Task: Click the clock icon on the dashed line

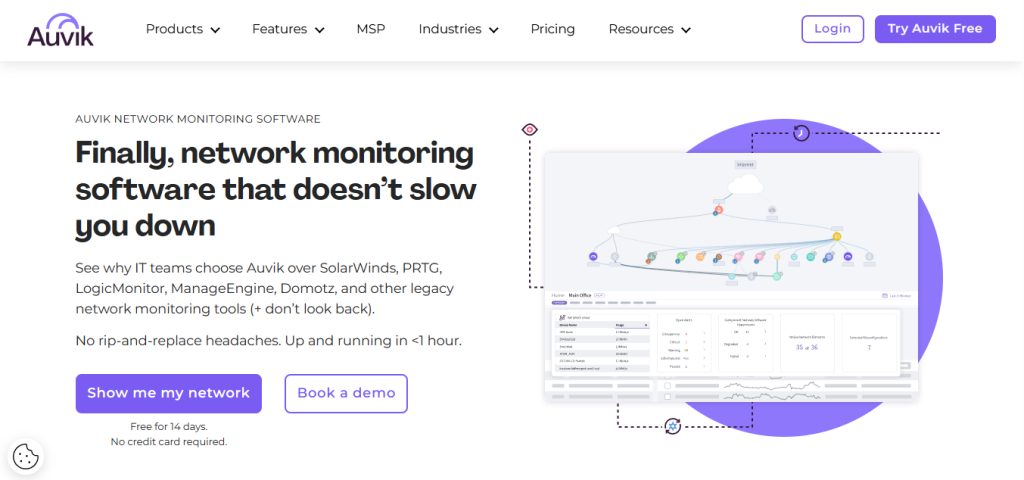Action: tap(801, 133)
